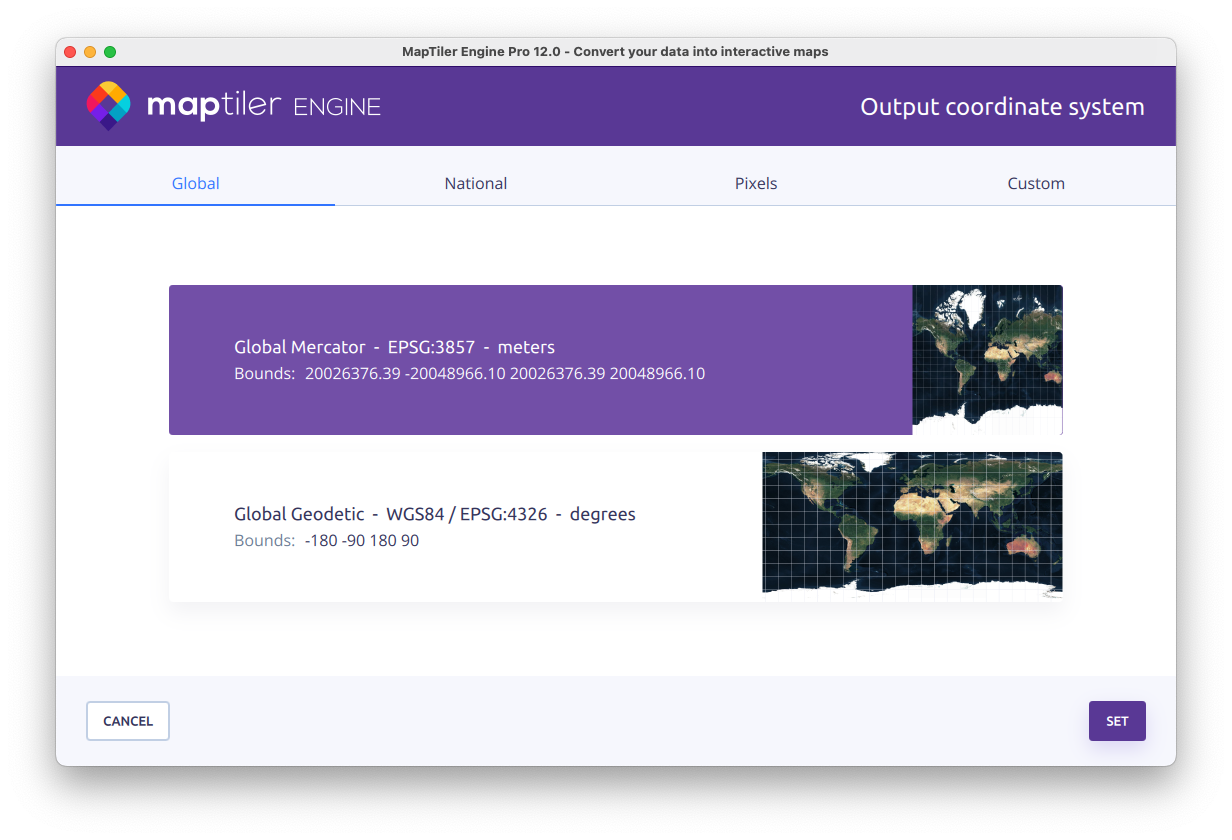
Task: Minimize the window with yellow button
Action: click(x=90, y=52)
